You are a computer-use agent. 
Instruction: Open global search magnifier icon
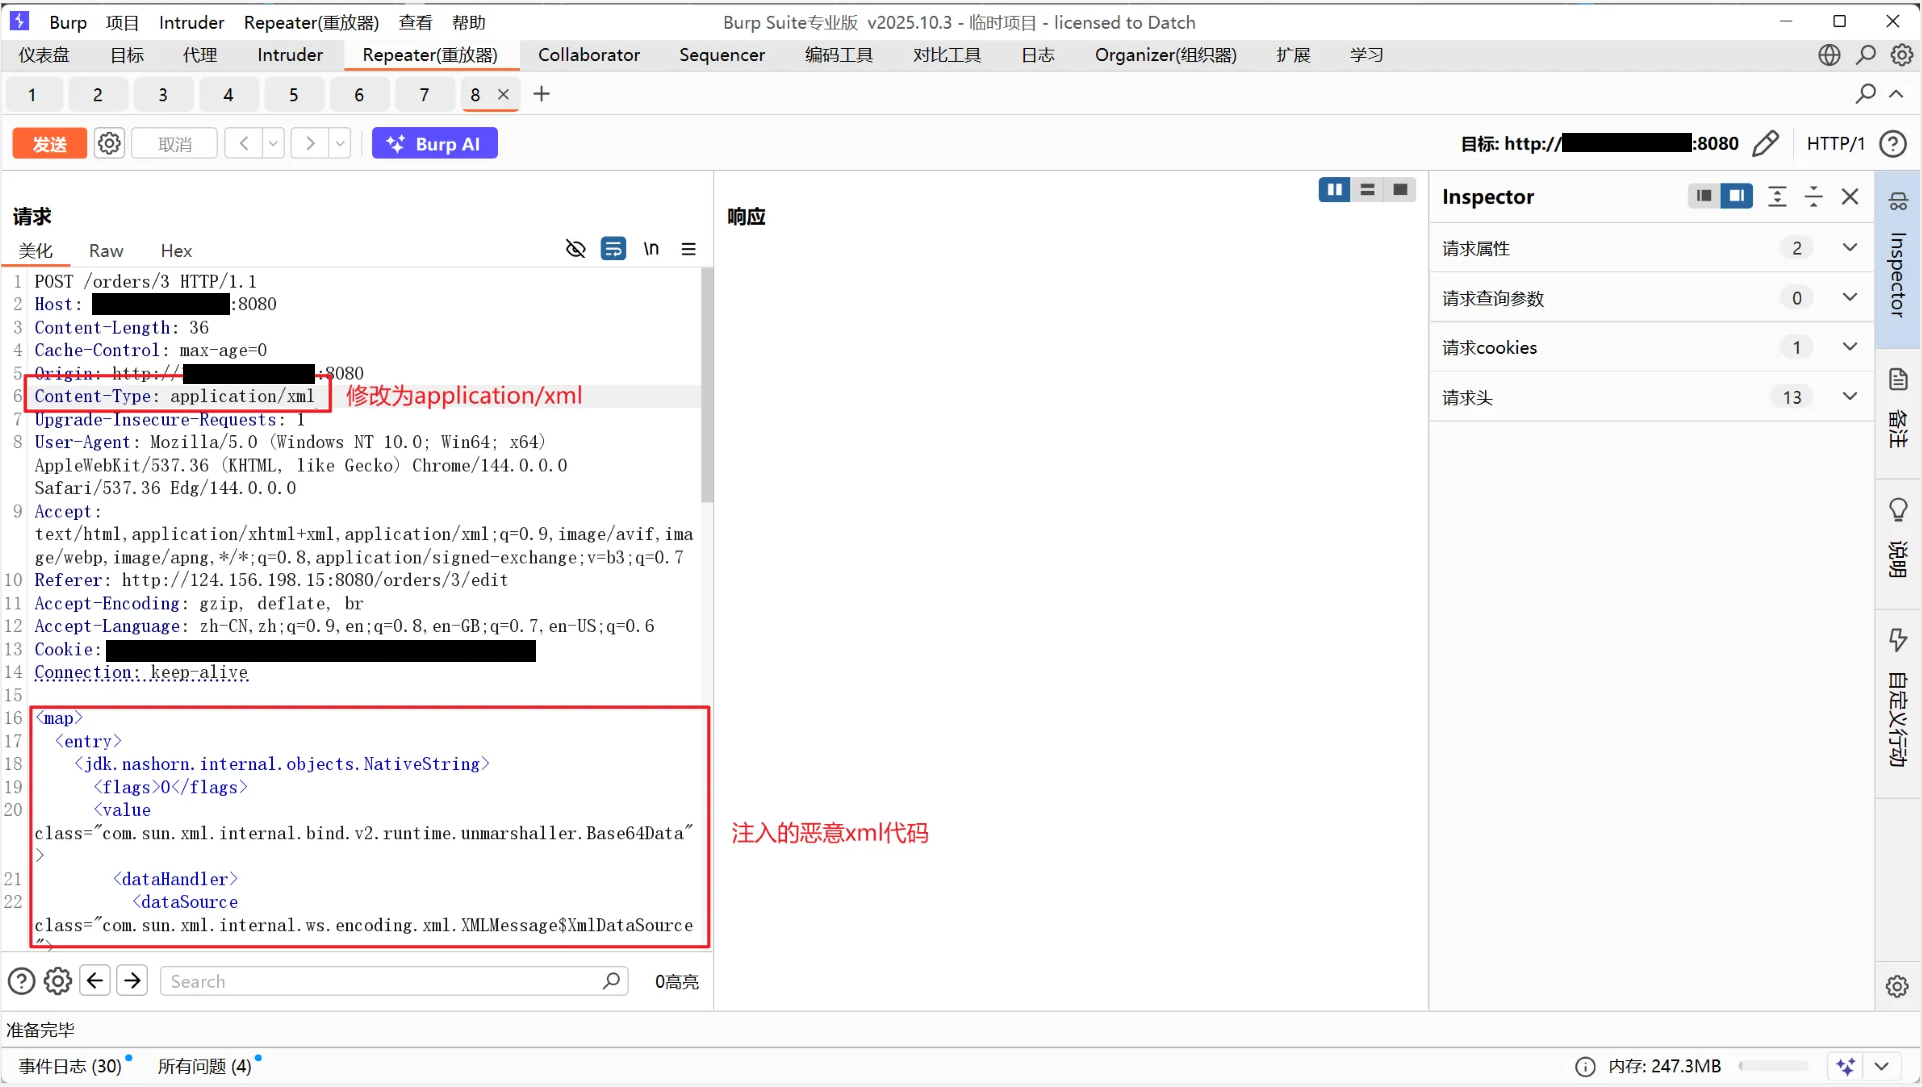[x=1866, y=55]
